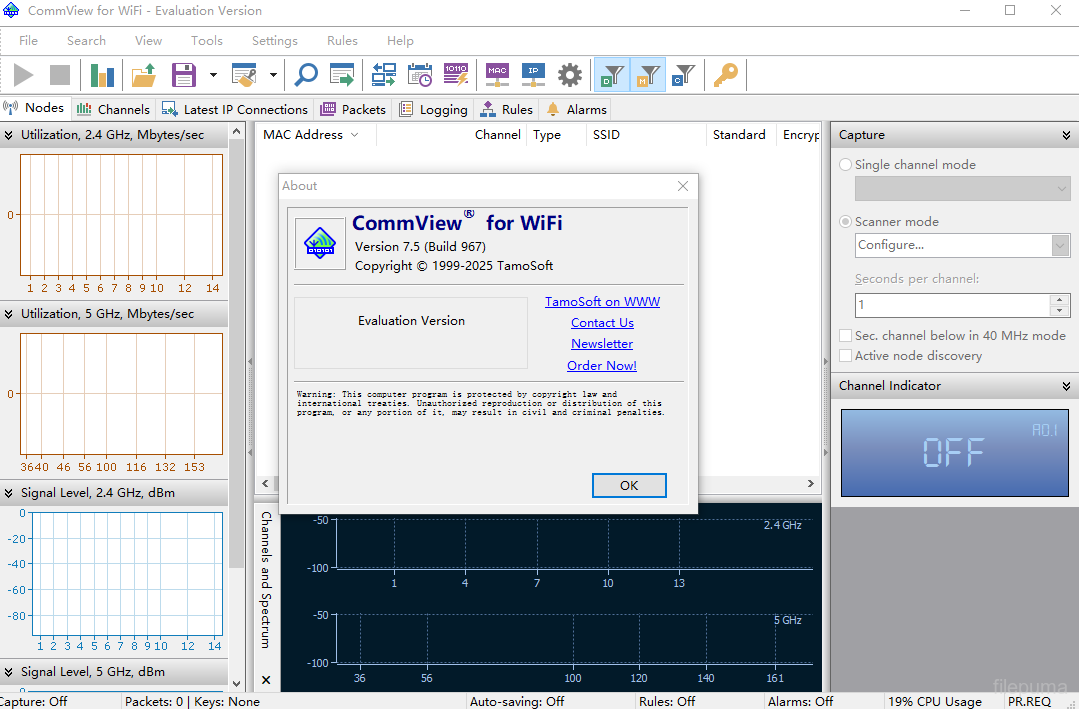Collapse the Channel Indicator panel
1079x709 pixels.
coord(1066,386)
